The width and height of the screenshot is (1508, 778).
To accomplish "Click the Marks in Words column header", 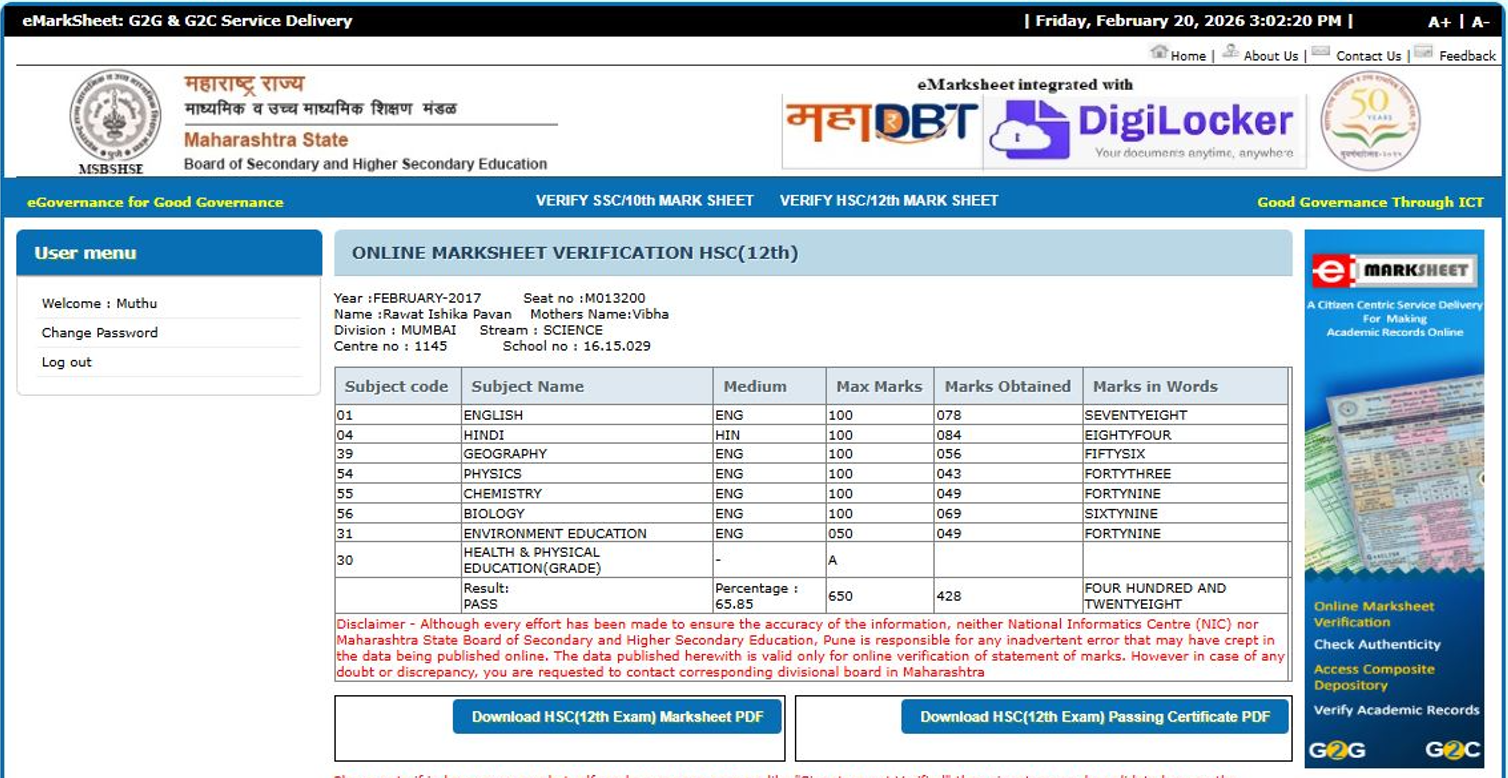I will click(x=1186, y=386).
